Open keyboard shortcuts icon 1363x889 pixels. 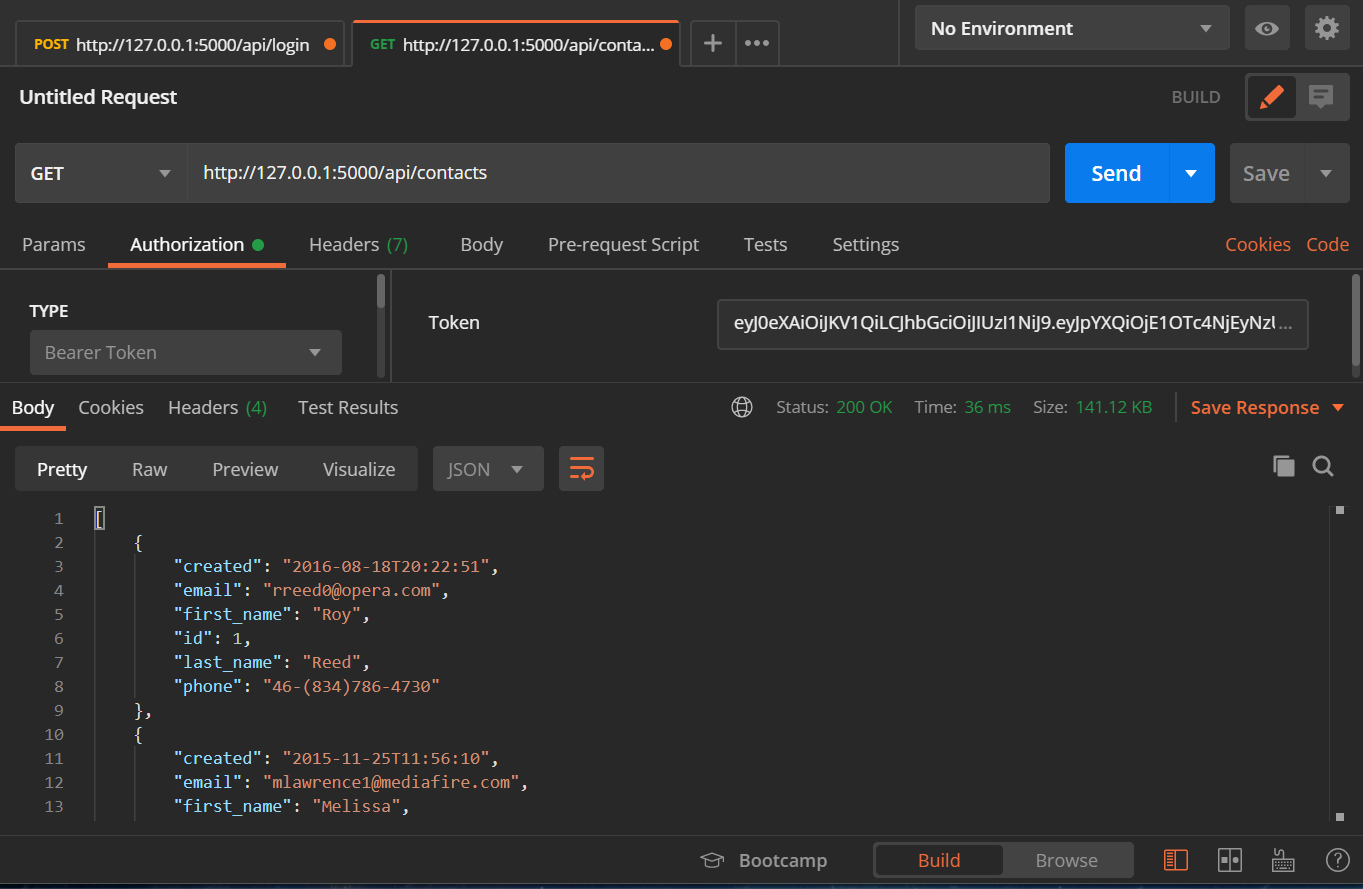click(x=1283, y=860)
